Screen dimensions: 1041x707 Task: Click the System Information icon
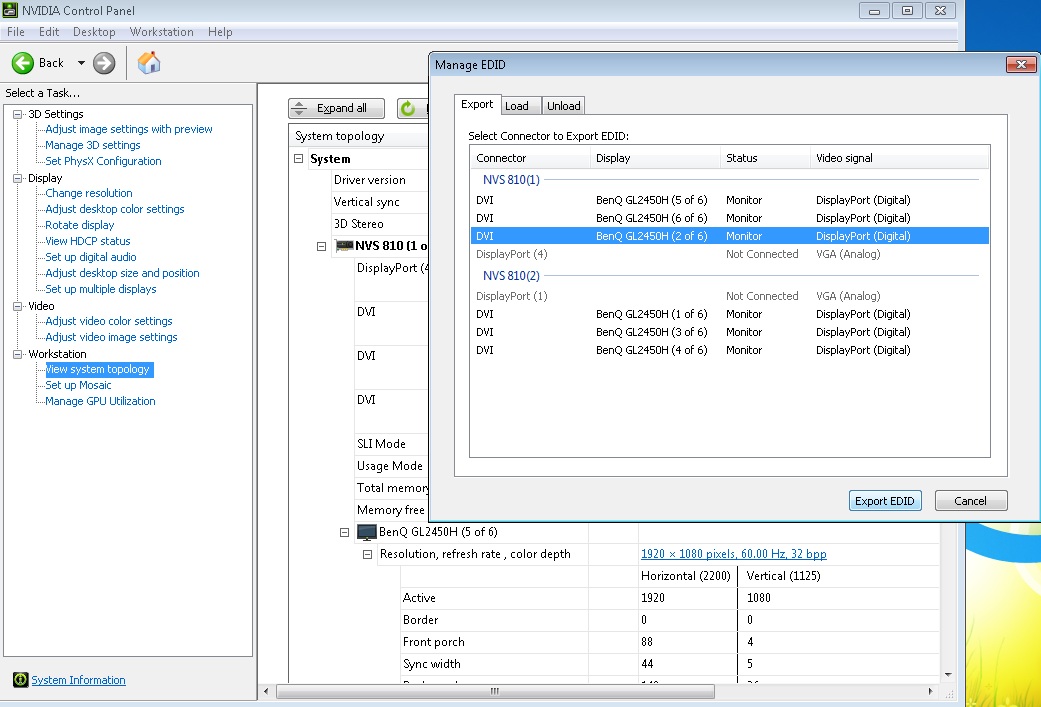click(x=21, y=680)
